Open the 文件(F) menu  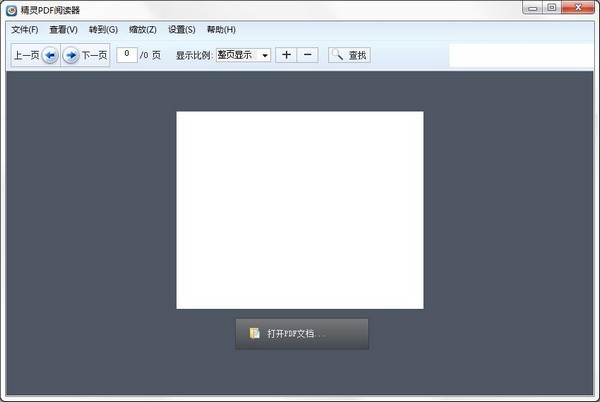[x=24, y=30]
